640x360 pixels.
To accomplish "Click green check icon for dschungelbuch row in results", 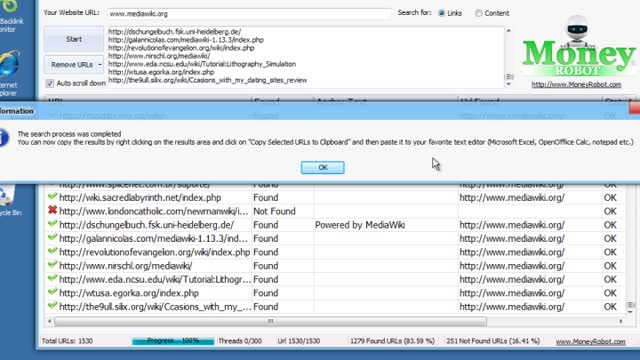I will click(52, 224).
